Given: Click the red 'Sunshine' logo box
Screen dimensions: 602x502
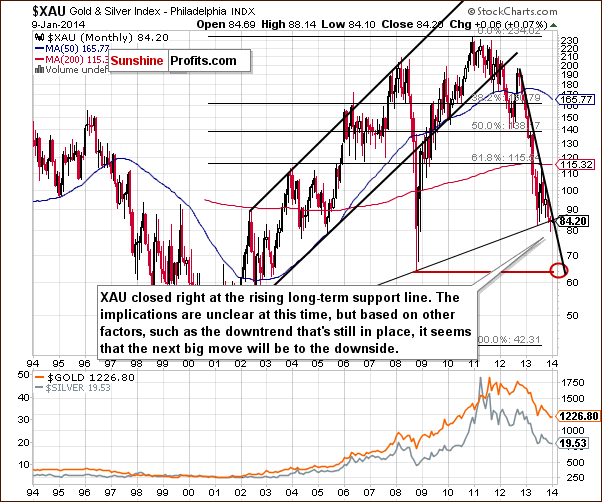Looking at the screenshot, I should 138,61.
